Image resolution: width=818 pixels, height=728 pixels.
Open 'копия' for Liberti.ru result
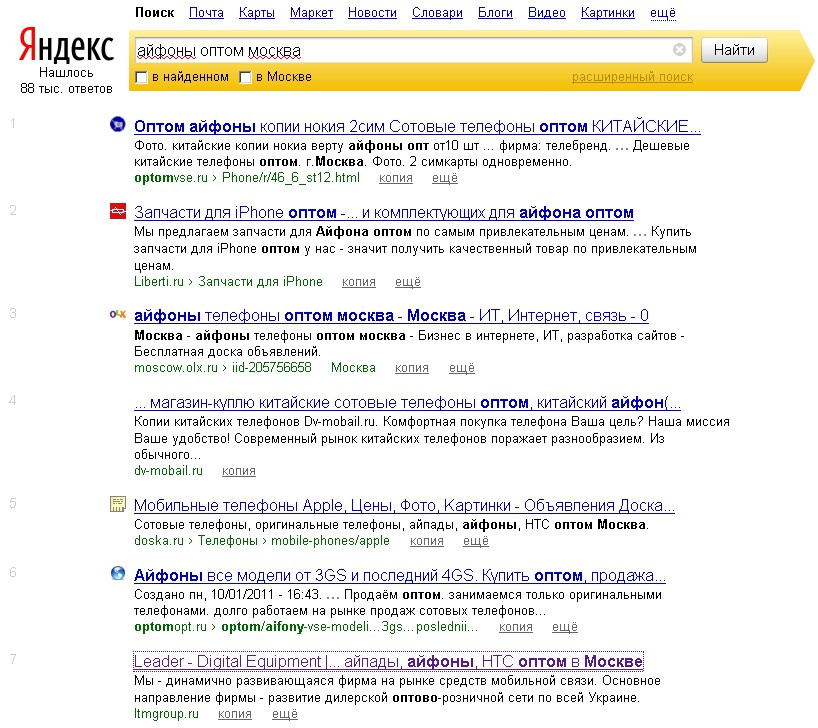tap(358, 282)
